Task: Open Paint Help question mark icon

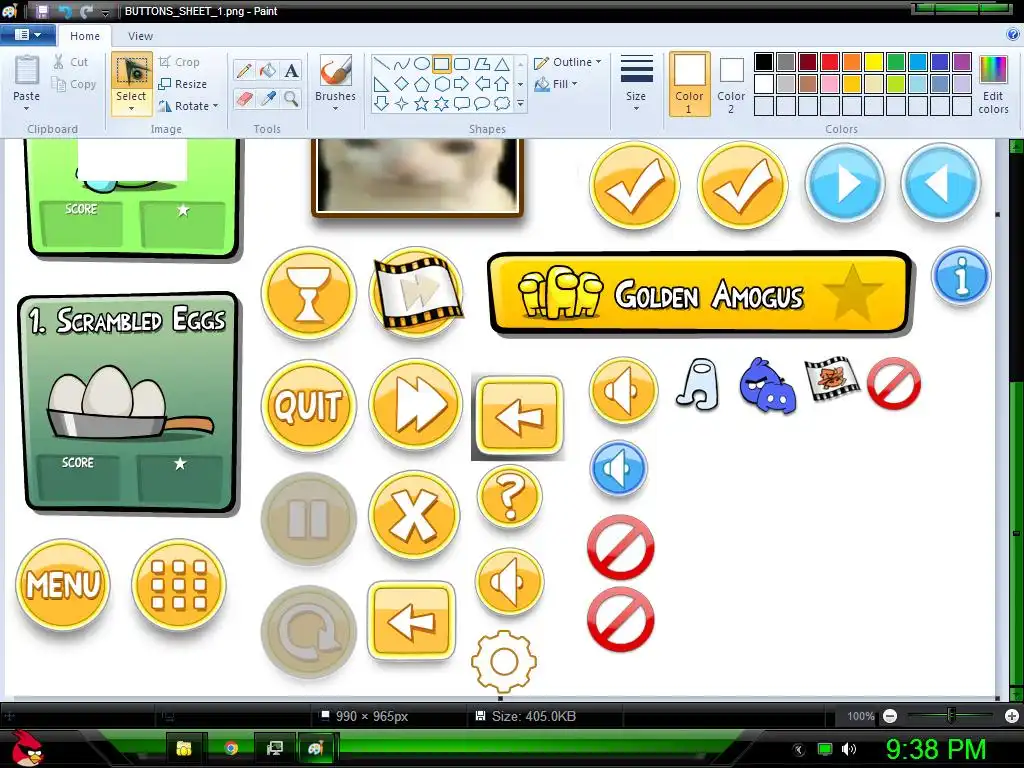Action: (1013, 35)
